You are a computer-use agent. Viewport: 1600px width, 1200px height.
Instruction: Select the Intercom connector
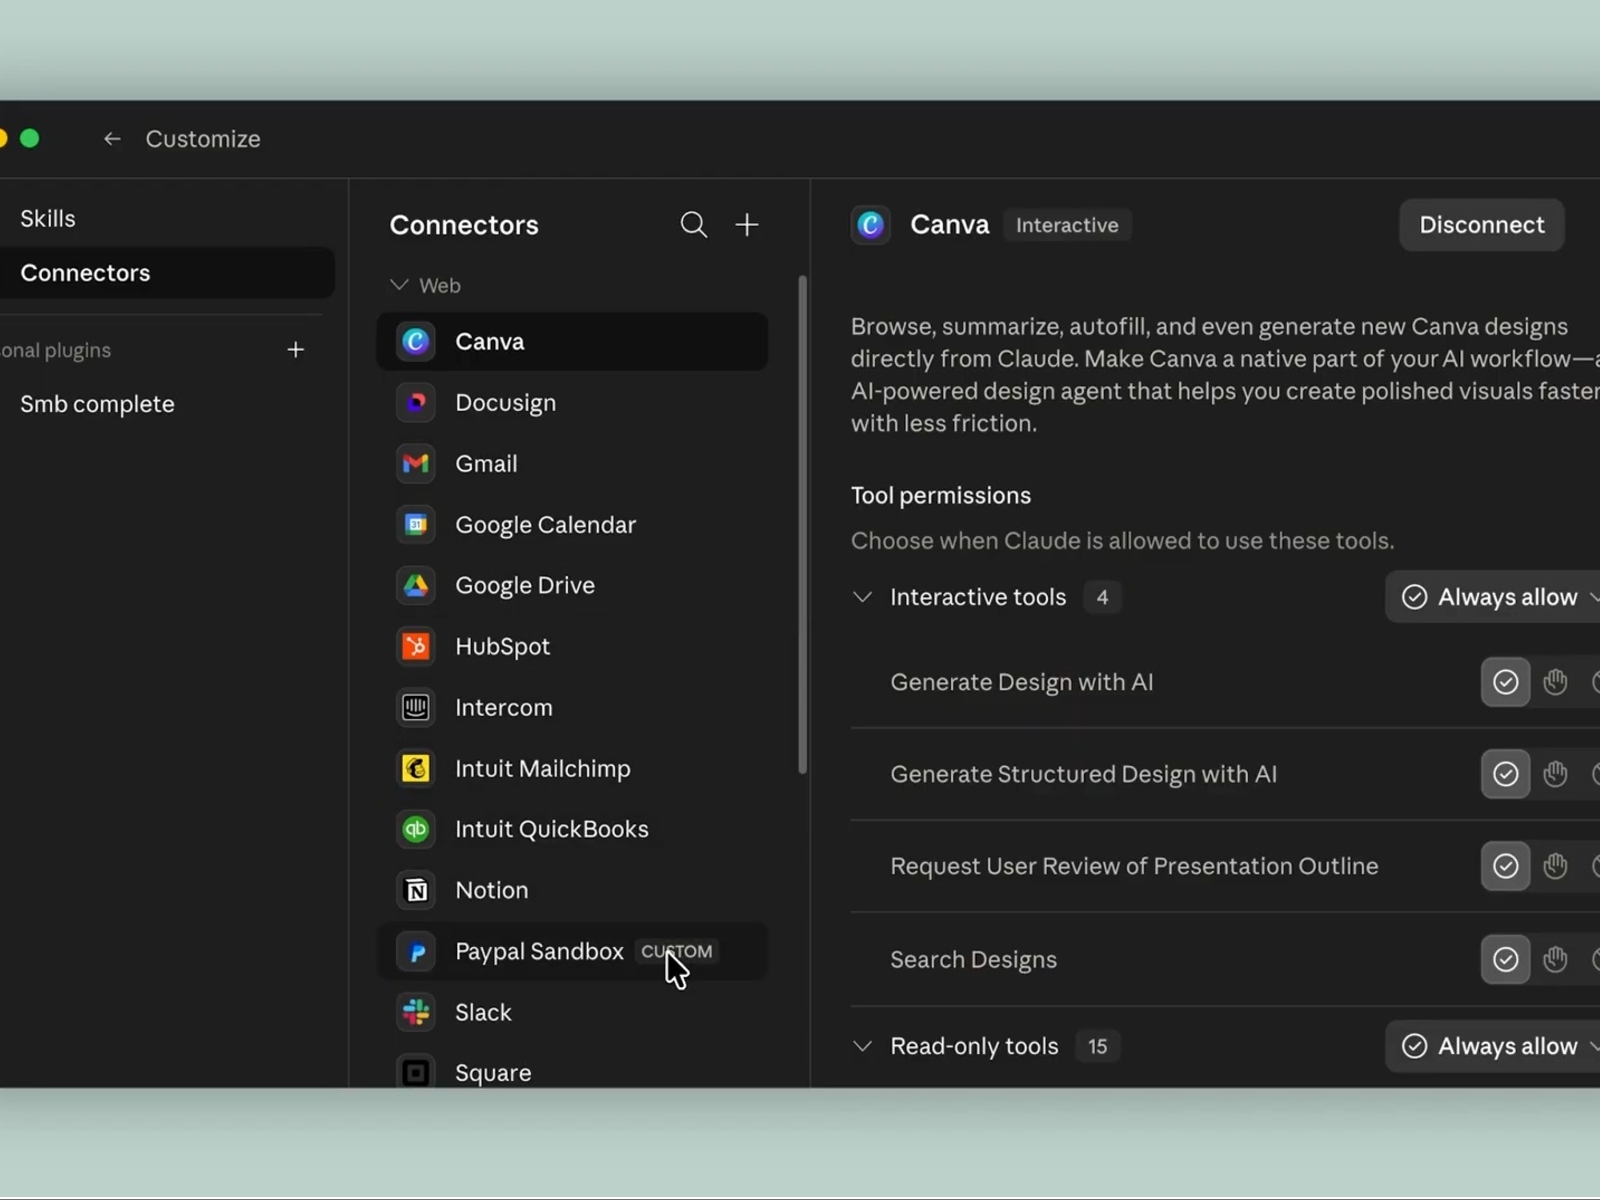(x=572, y=708)
